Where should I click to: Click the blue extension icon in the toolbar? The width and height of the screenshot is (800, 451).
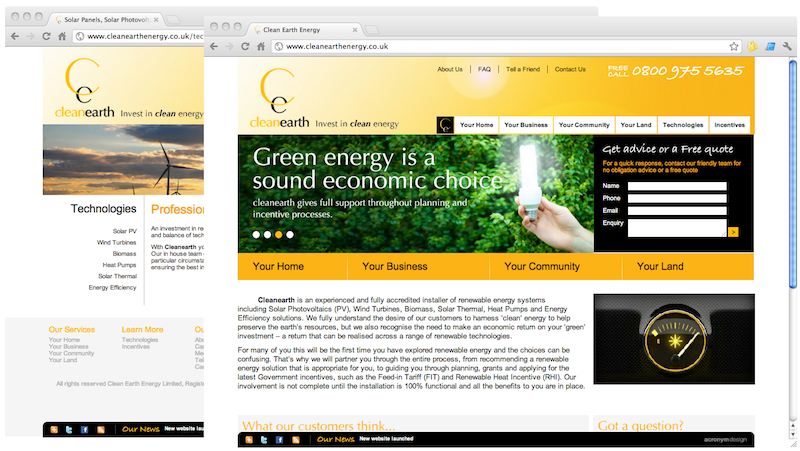click(x=770, y=46)
